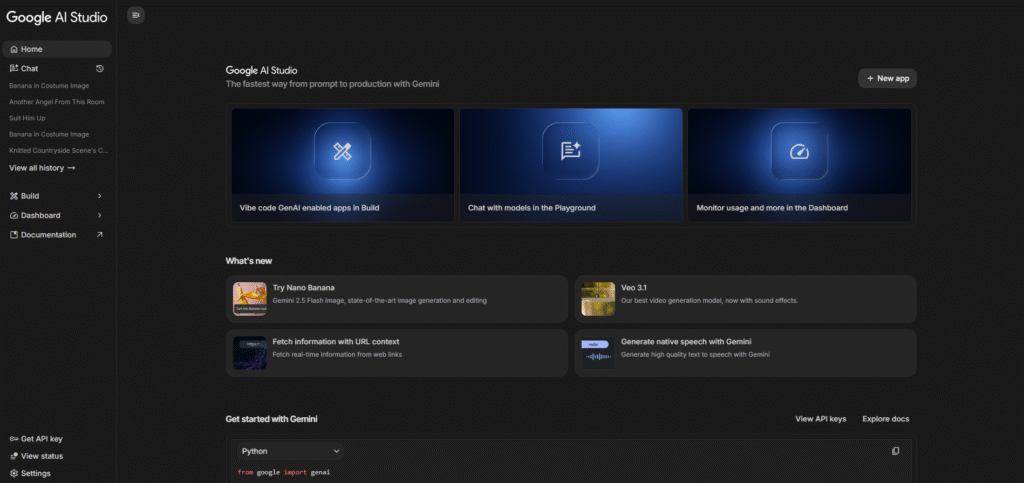
Task: Select Home in the sidebar
Action: coord(32,49)
